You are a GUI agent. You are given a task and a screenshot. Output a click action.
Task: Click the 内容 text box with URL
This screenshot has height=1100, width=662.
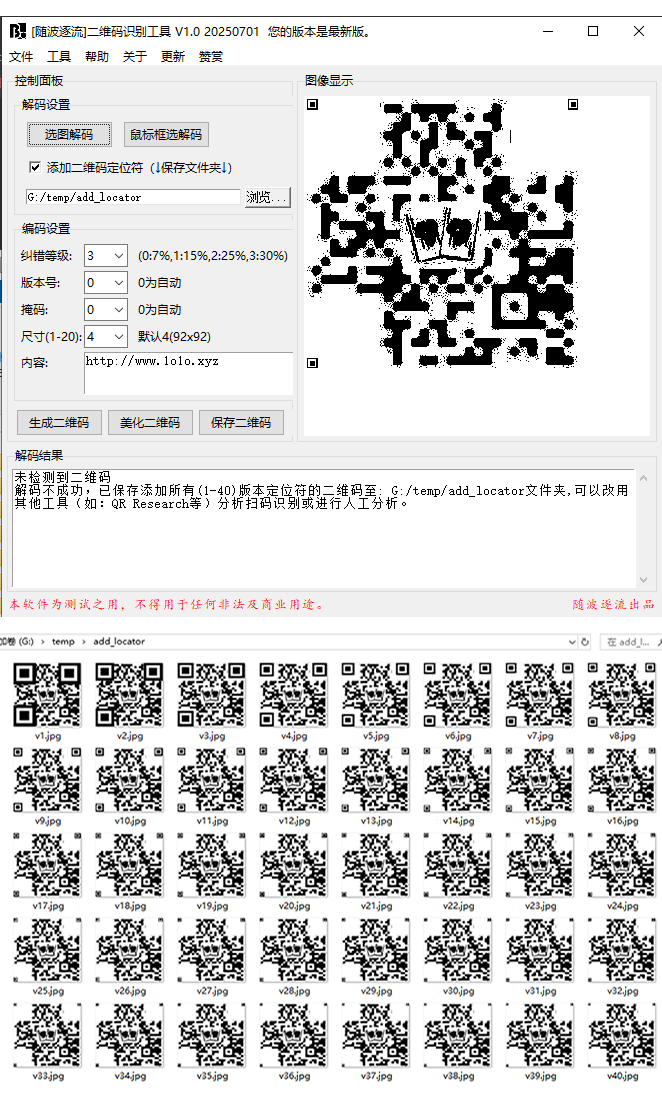pyautogui.click(x=189, y=374)
